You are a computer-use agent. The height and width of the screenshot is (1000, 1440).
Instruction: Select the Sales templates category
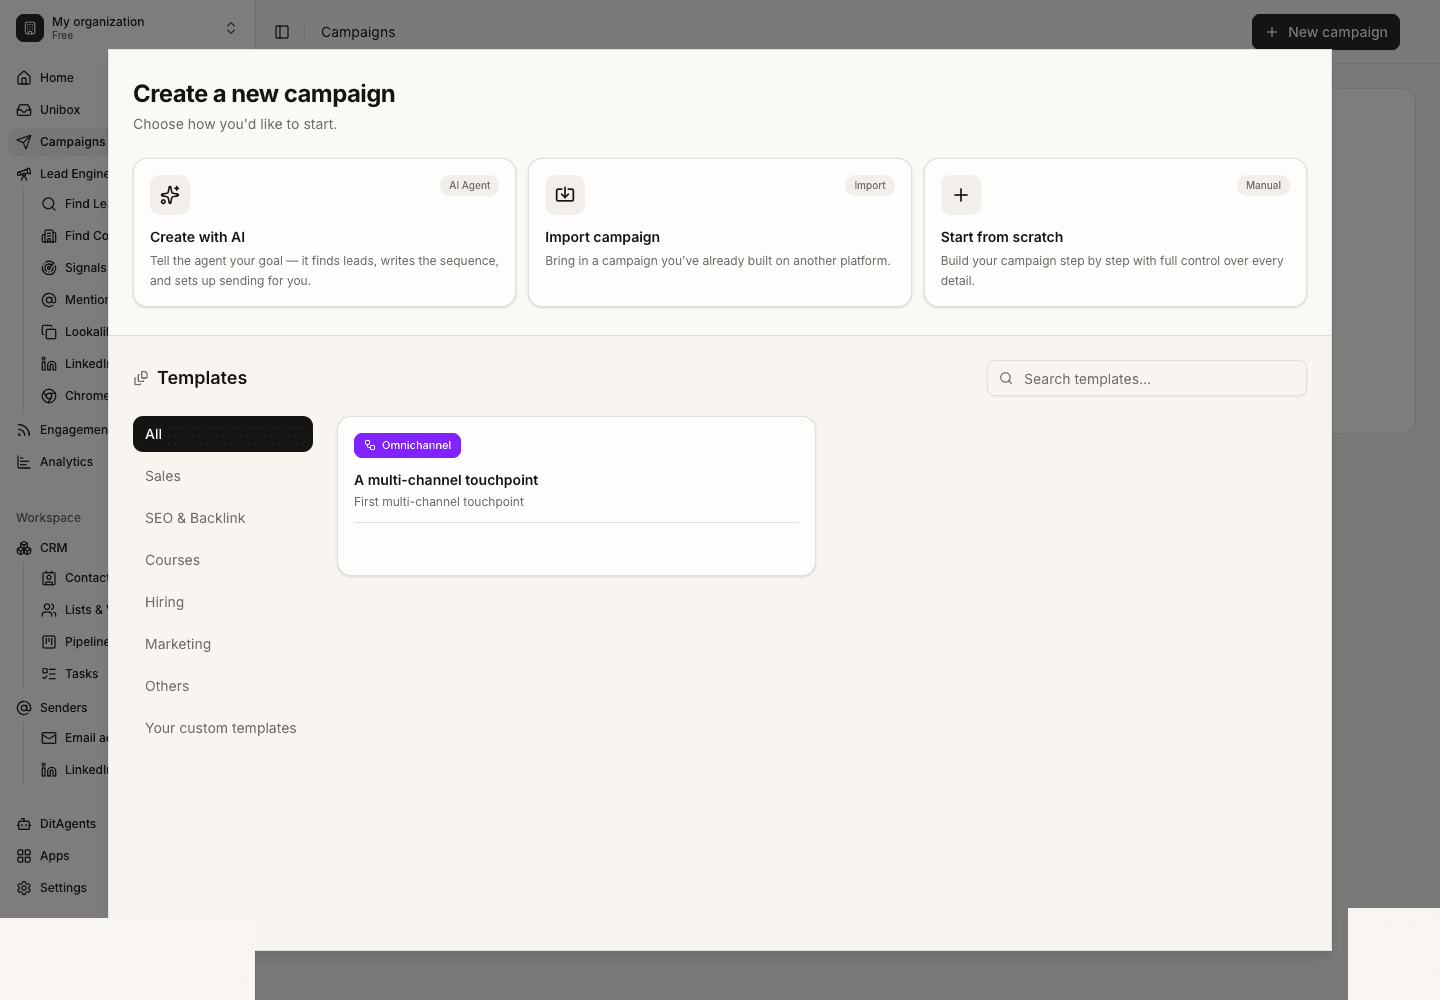223,476
